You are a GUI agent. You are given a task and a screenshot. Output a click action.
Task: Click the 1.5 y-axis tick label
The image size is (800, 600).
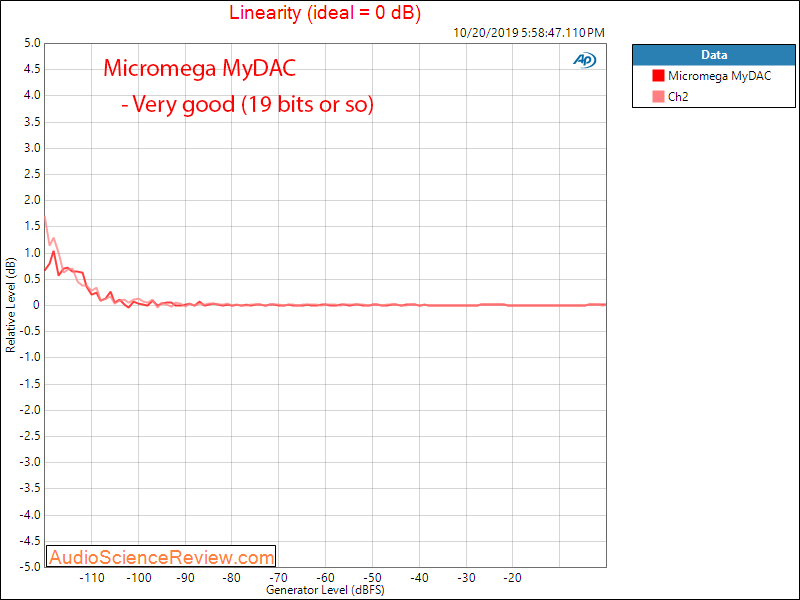pos(32,227)
